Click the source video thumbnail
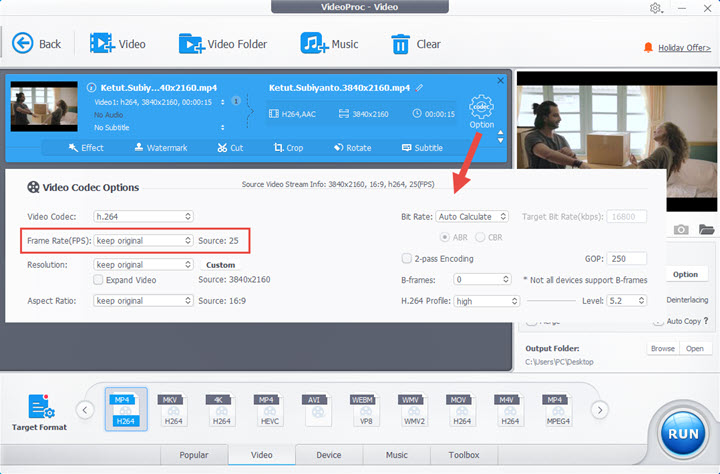 click(44, 107)
